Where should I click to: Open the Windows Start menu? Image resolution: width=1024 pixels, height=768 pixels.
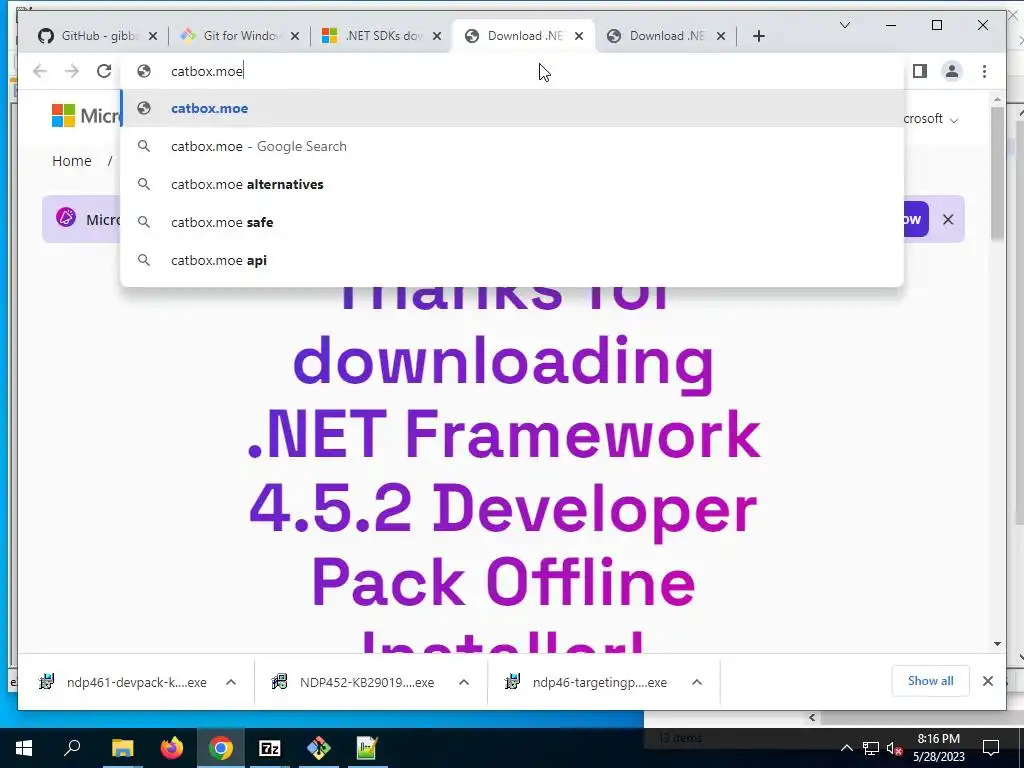click(24, 748)
